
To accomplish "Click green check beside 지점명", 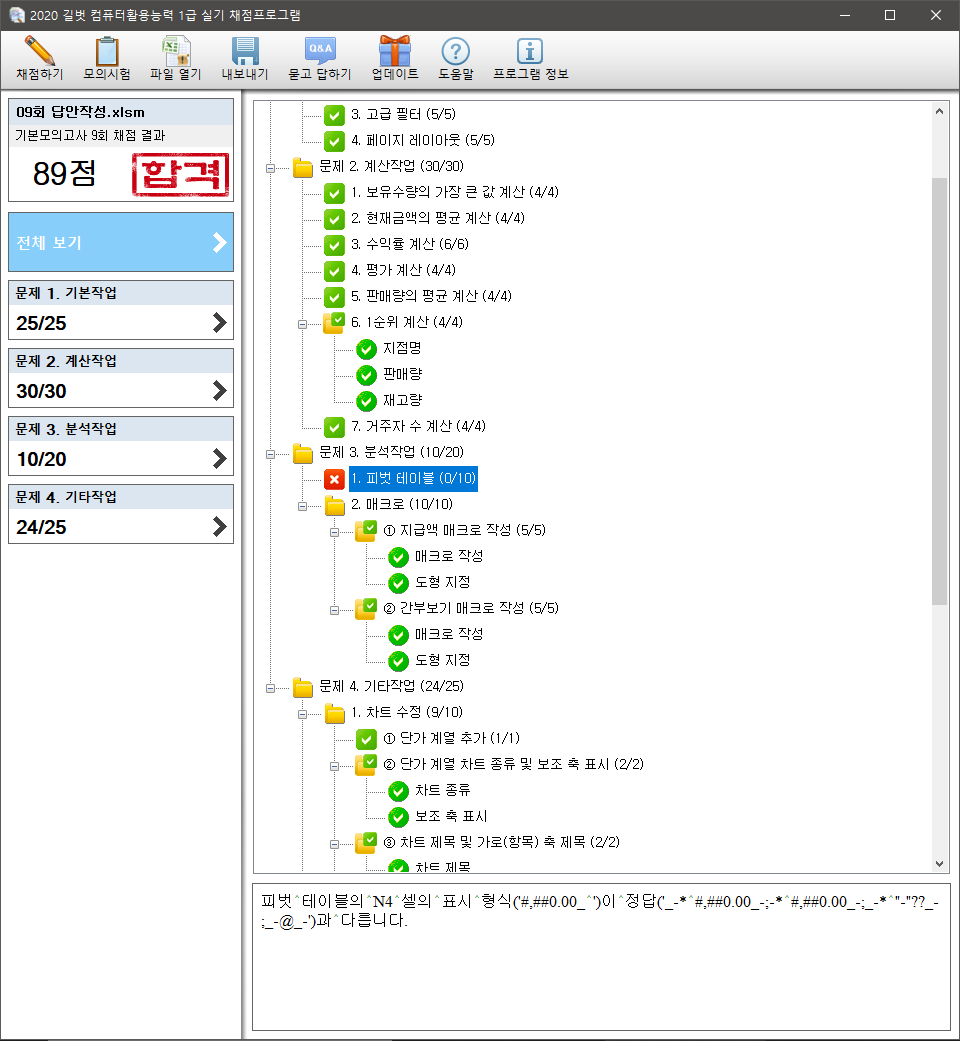I will (366, 349).
